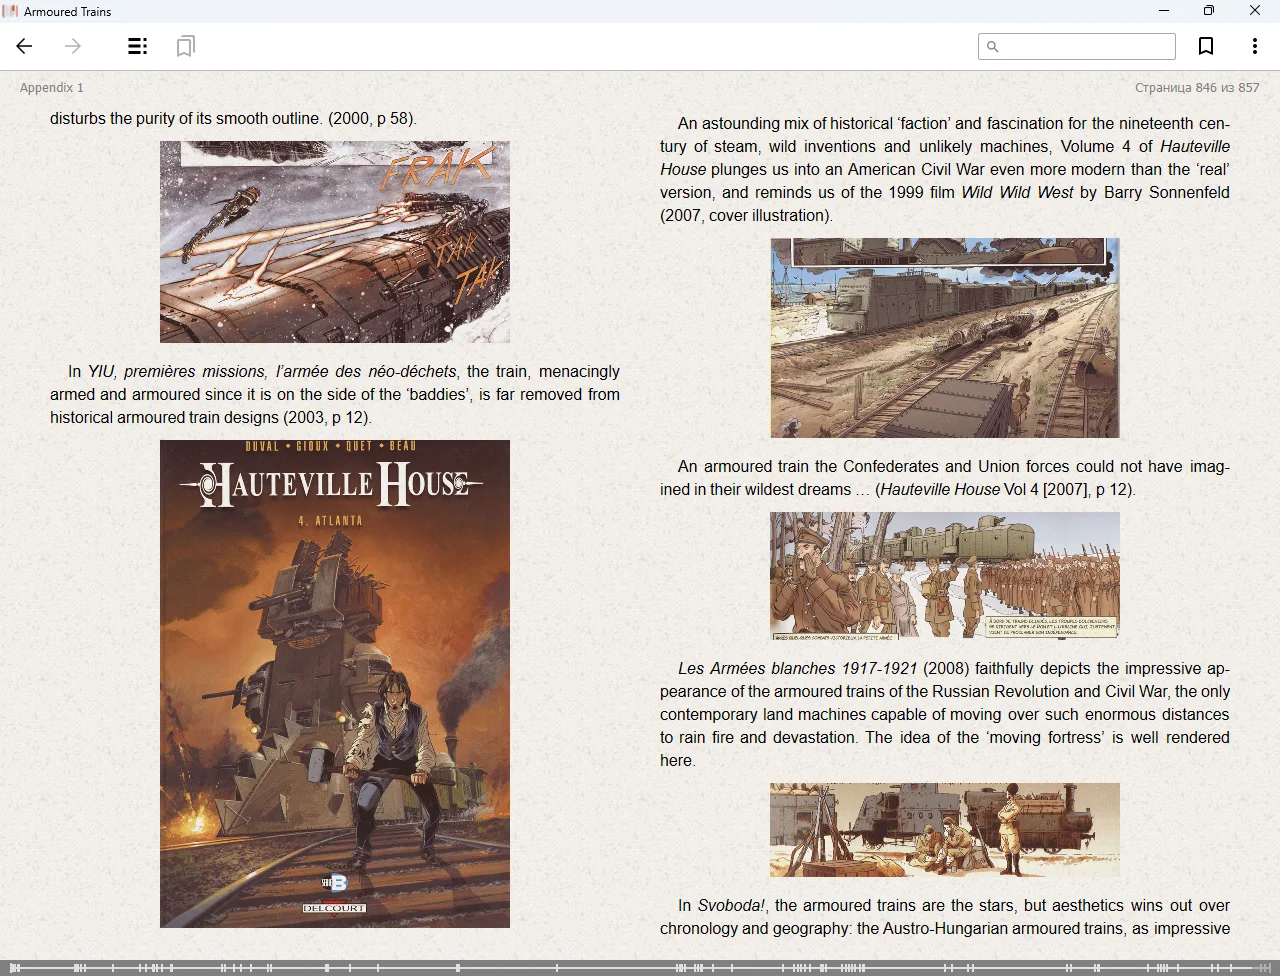Click the magnifier icon in search box
This screenshot has height=976, width=1280.
tap(992, 47)
